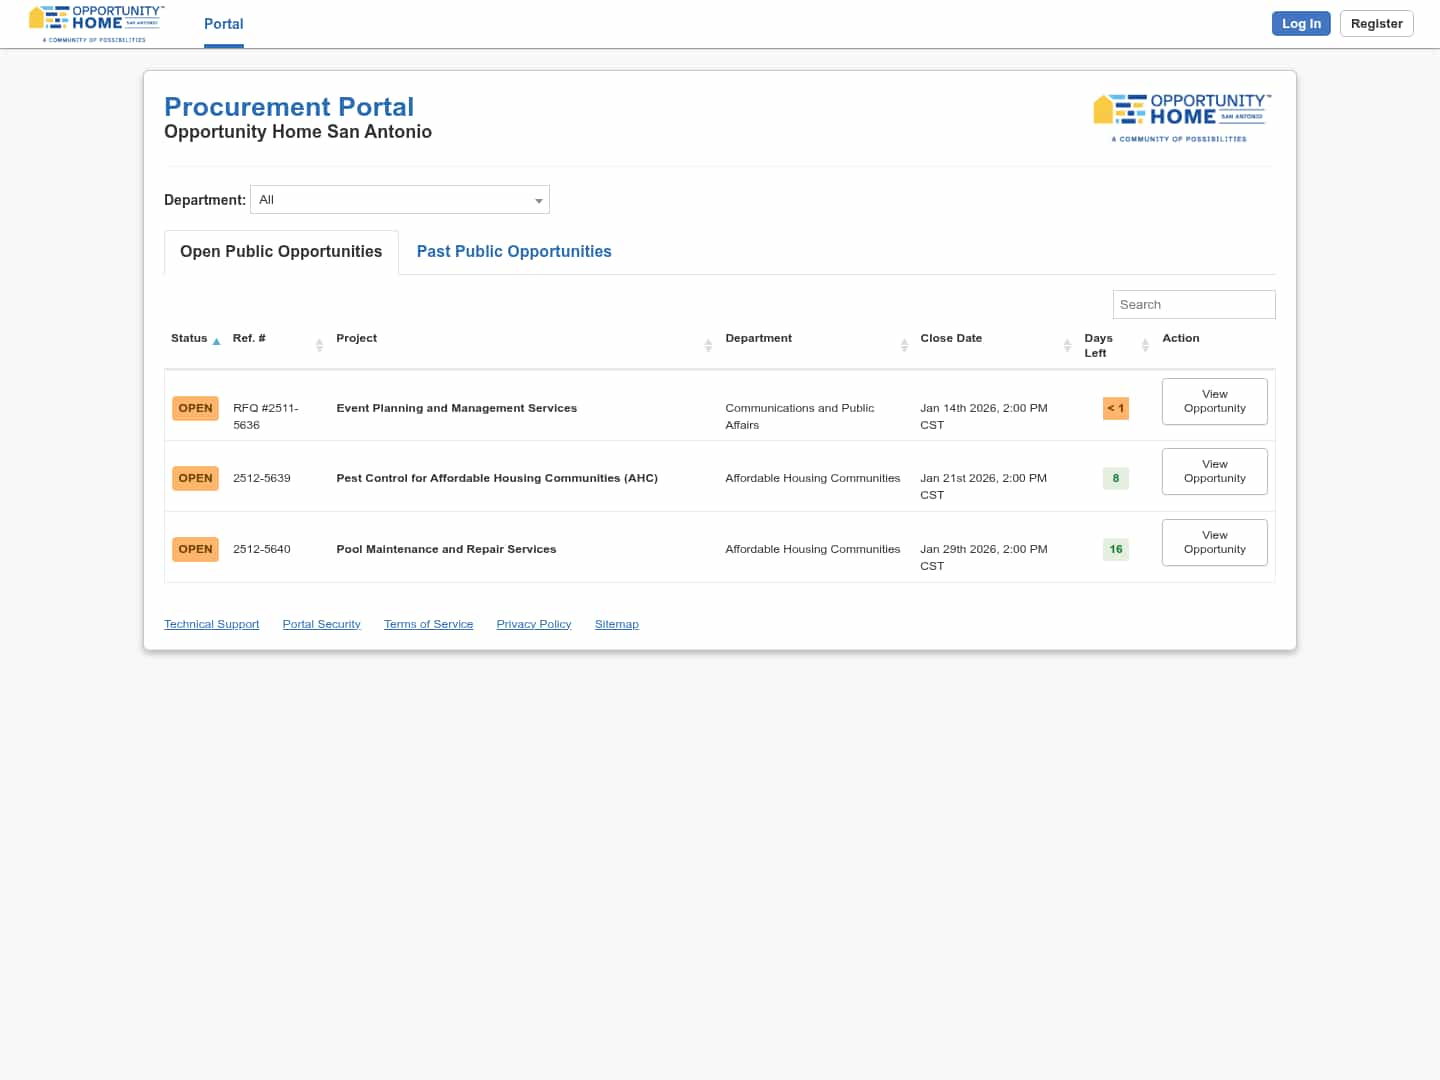
Task: View Opportunity for Pest Control project
Action: click(1214, 471)
